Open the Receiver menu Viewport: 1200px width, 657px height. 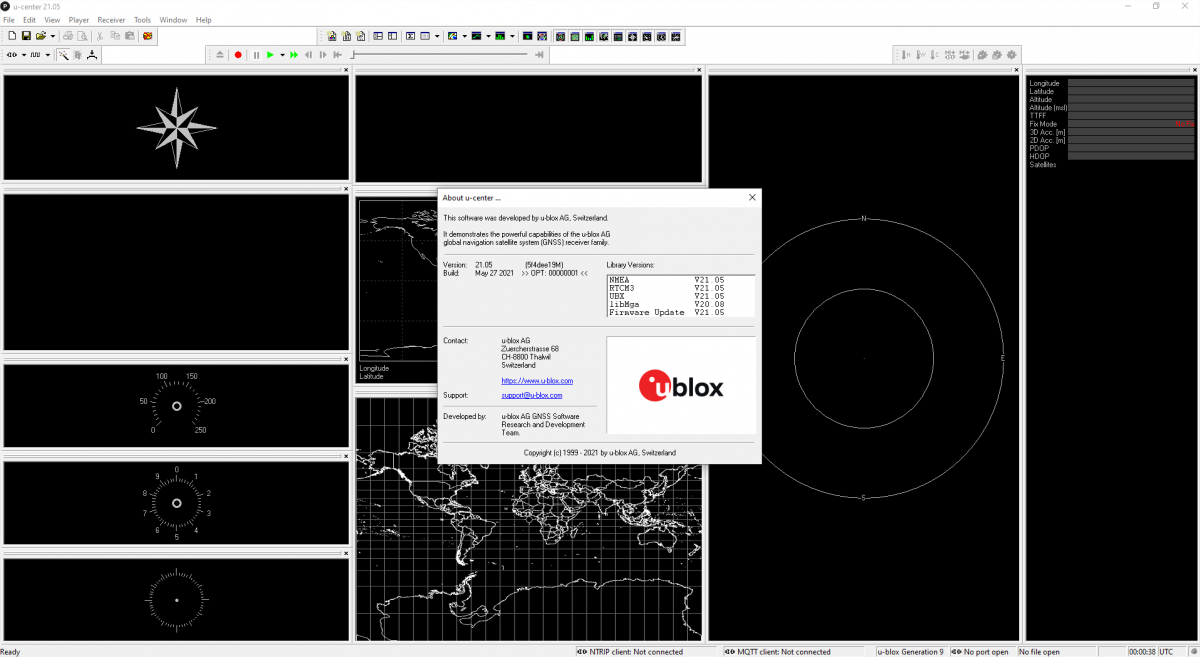pos(112,20)
